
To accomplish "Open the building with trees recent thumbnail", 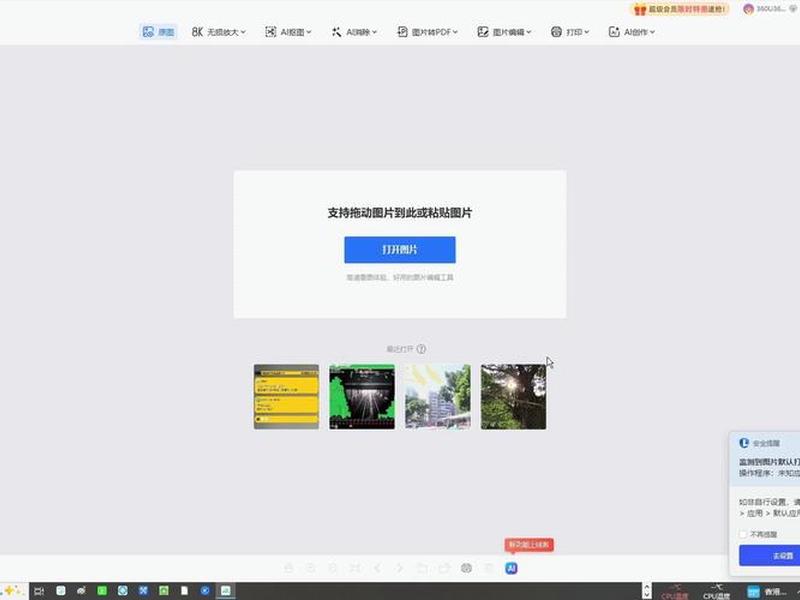I will (x=438, y=396).
